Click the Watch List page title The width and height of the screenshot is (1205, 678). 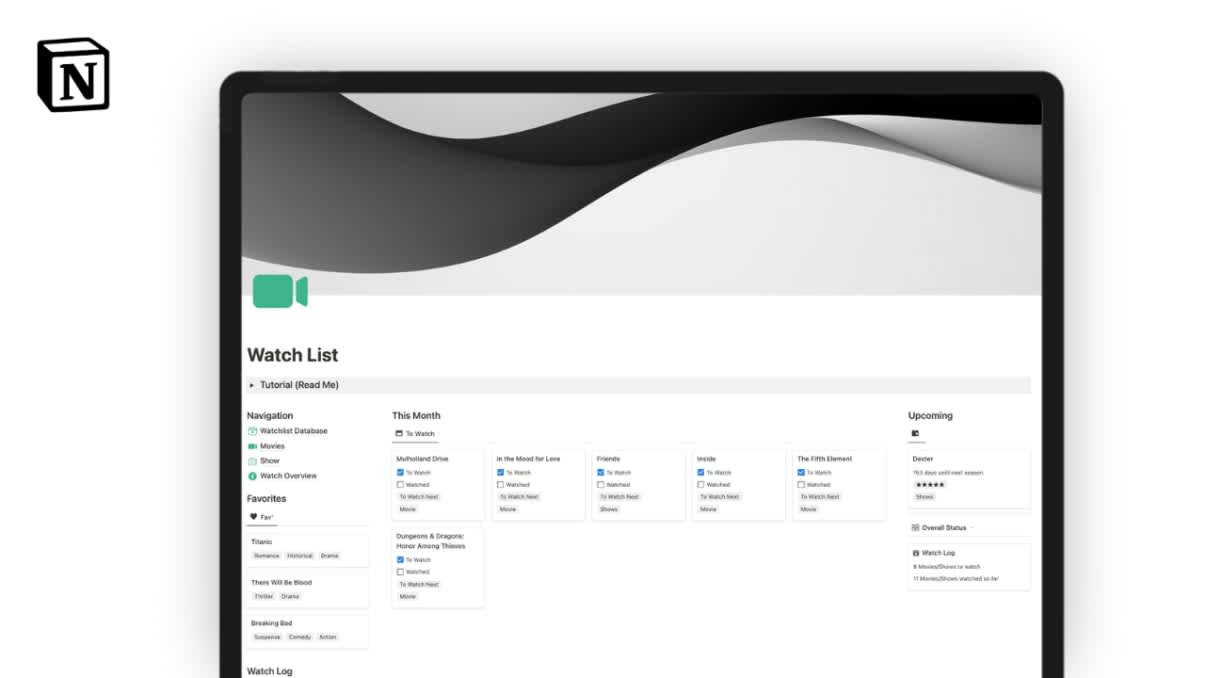click(293, 355)
